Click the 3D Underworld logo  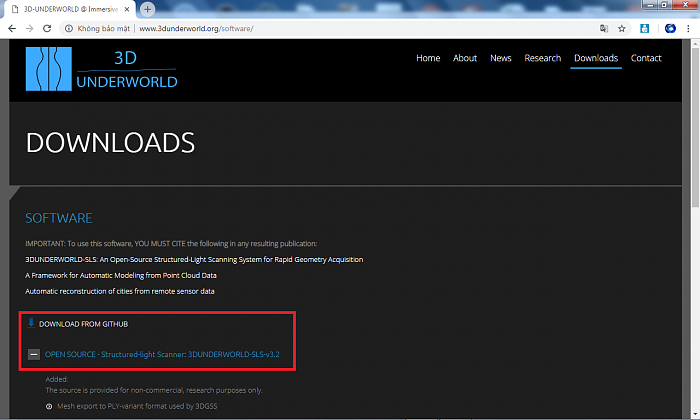[x=101, y=69]
